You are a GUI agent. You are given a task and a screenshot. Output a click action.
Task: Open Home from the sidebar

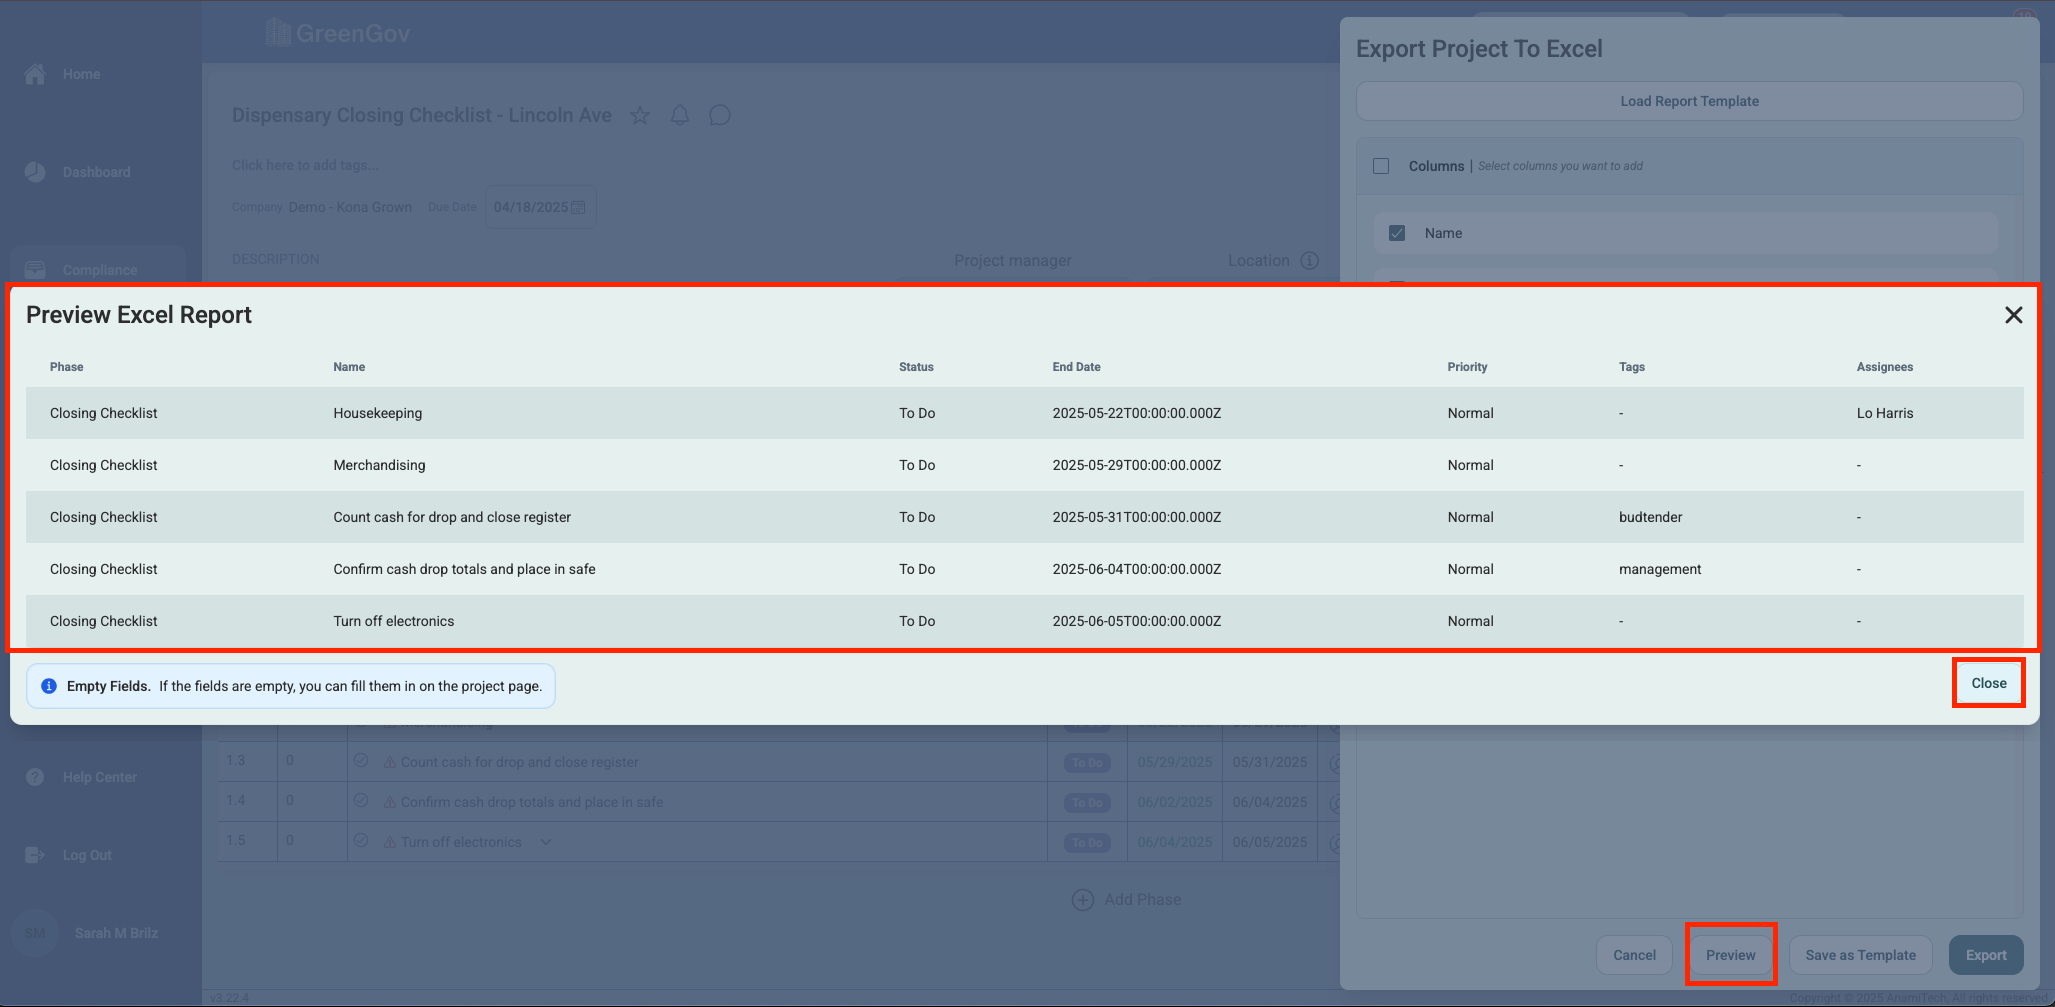pyautogui.click(x=35, y=74)
